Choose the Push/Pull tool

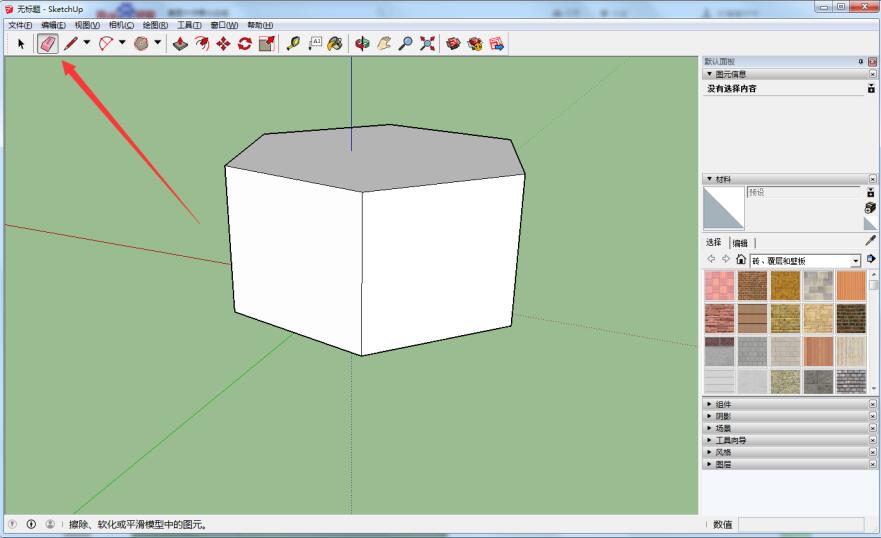click(180, 43)
